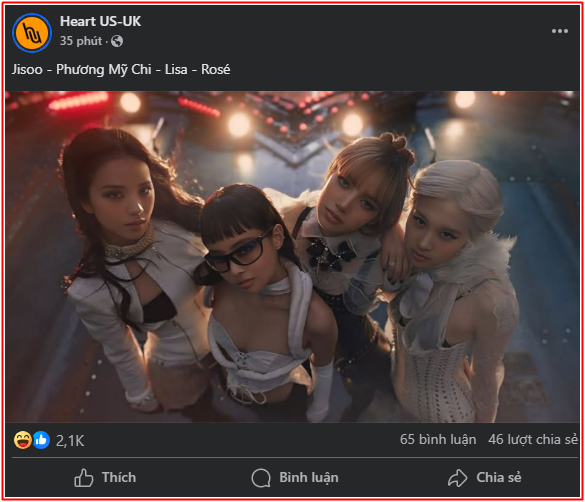Image resolution: width=585 pixels, height=502 pixels.
Task: Click the thumbs-up icon beside Thích
Action: click(84, 478)
